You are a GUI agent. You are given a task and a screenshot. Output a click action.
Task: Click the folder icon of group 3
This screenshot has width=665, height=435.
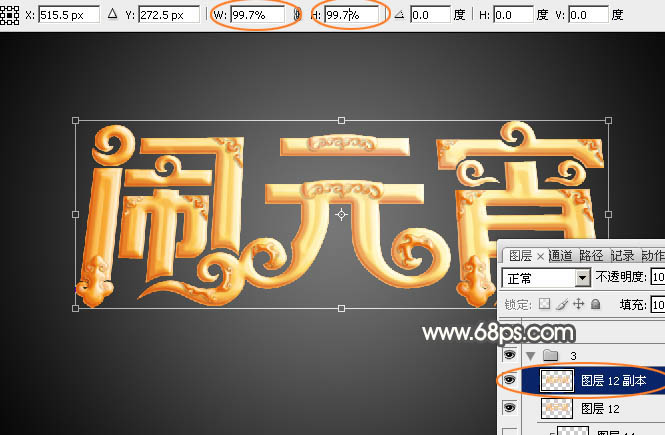550,354
